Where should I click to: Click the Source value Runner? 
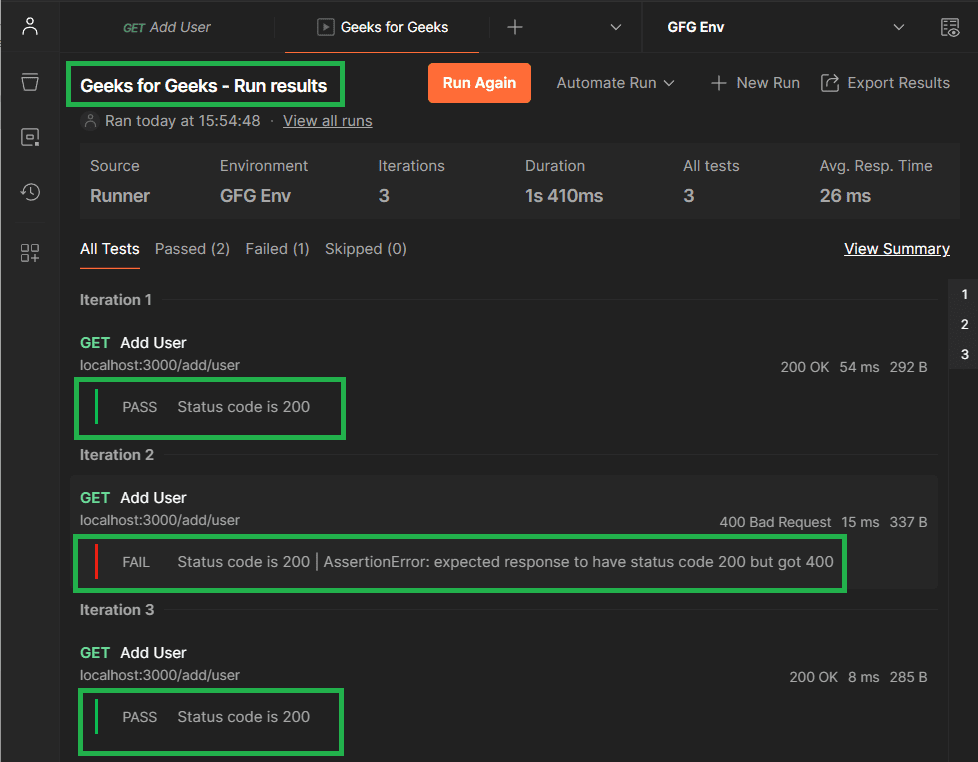[120, 196]
